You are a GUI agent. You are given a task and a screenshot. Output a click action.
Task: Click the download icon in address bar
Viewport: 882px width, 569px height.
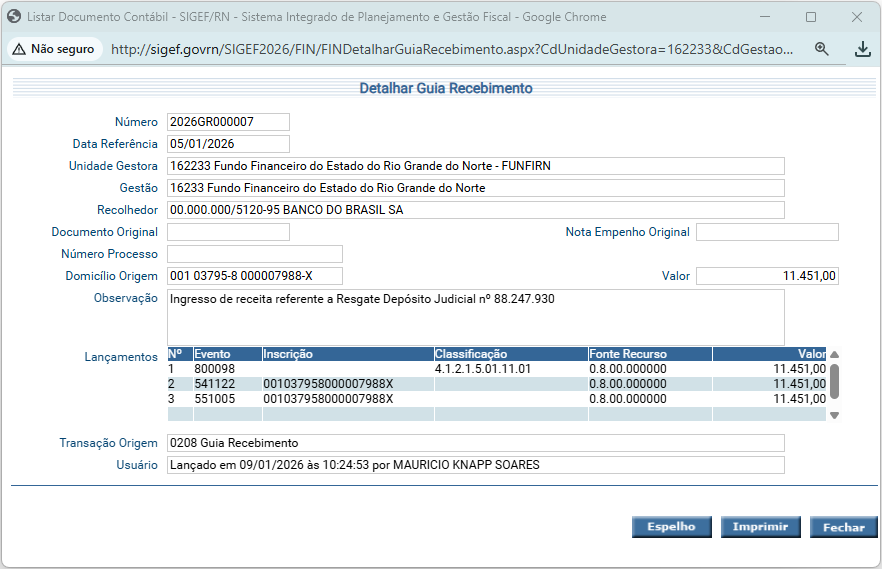click(863, 49)
